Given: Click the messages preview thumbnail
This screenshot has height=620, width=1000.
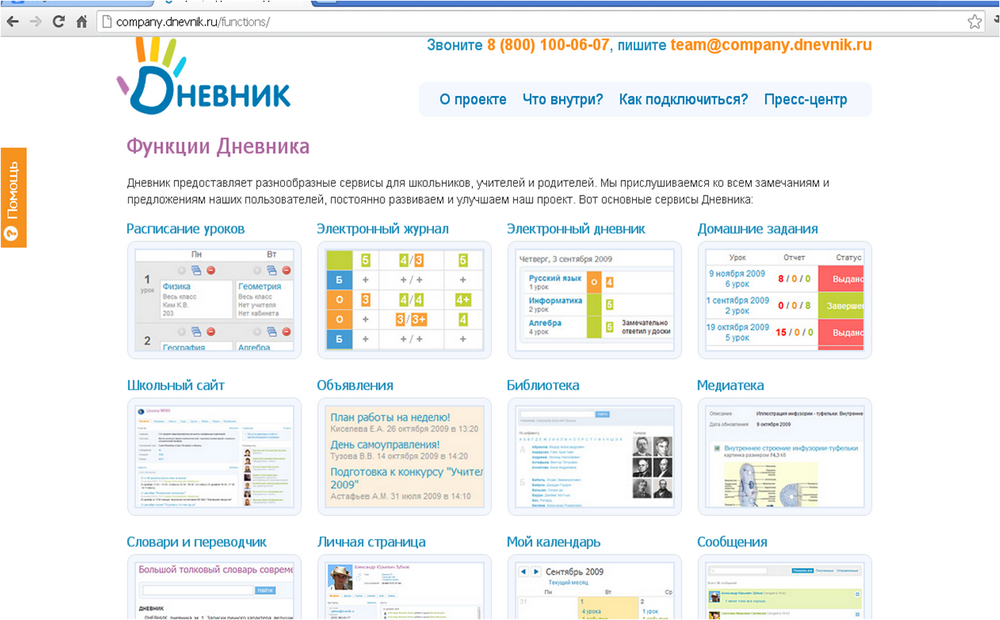Looking at the screenshot, I should point(784,587).
